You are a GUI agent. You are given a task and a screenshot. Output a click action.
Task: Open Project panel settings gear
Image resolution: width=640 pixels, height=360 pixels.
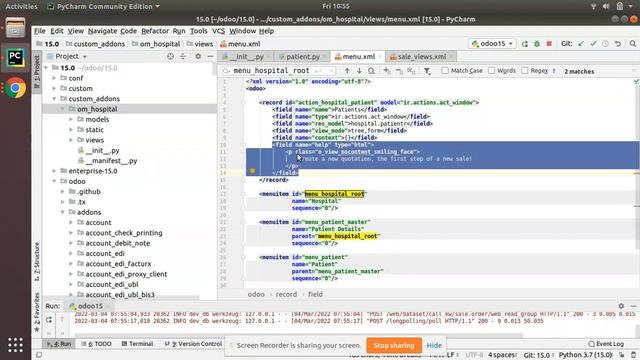coord(198,56)
